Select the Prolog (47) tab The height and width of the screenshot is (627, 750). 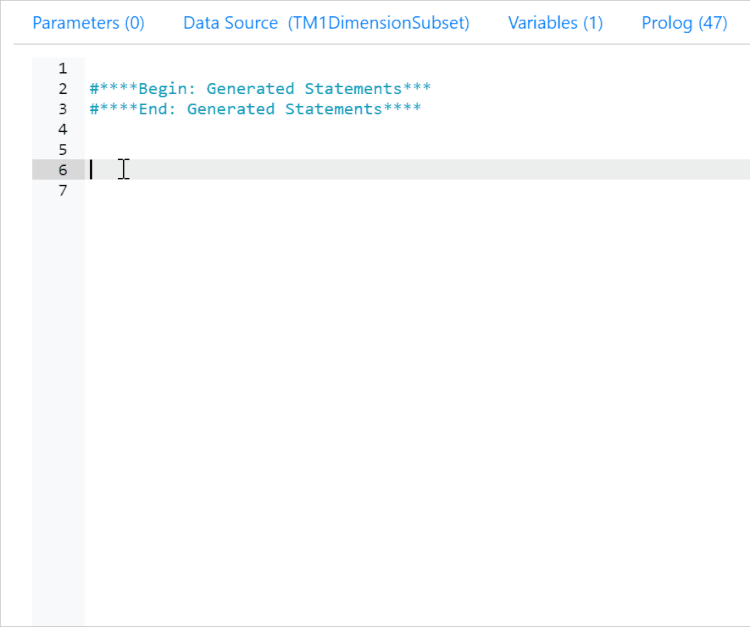click(684, 23)
